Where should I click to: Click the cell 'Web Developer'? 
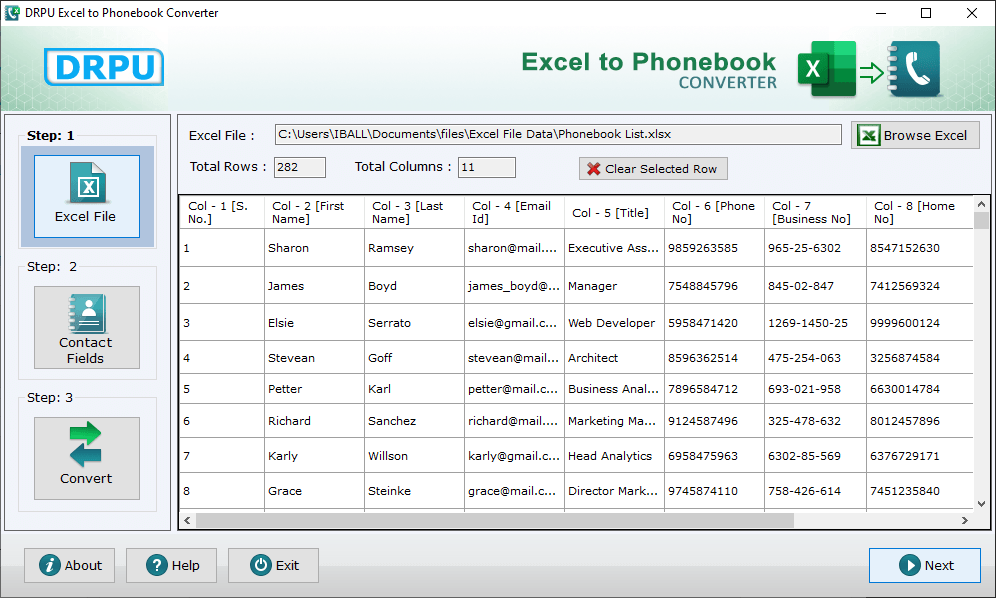tap(614, 323)
